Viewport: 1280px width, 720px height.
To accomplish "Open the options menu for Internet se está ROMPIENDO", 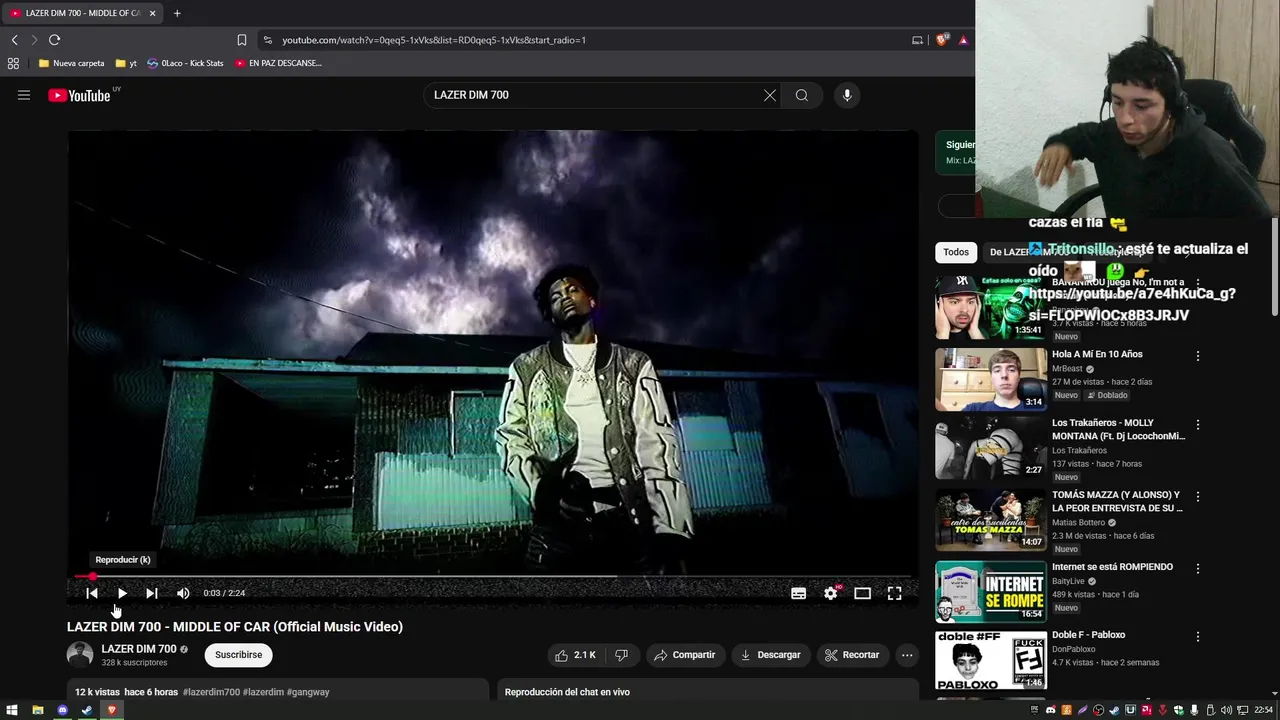I will [1198, 568].
